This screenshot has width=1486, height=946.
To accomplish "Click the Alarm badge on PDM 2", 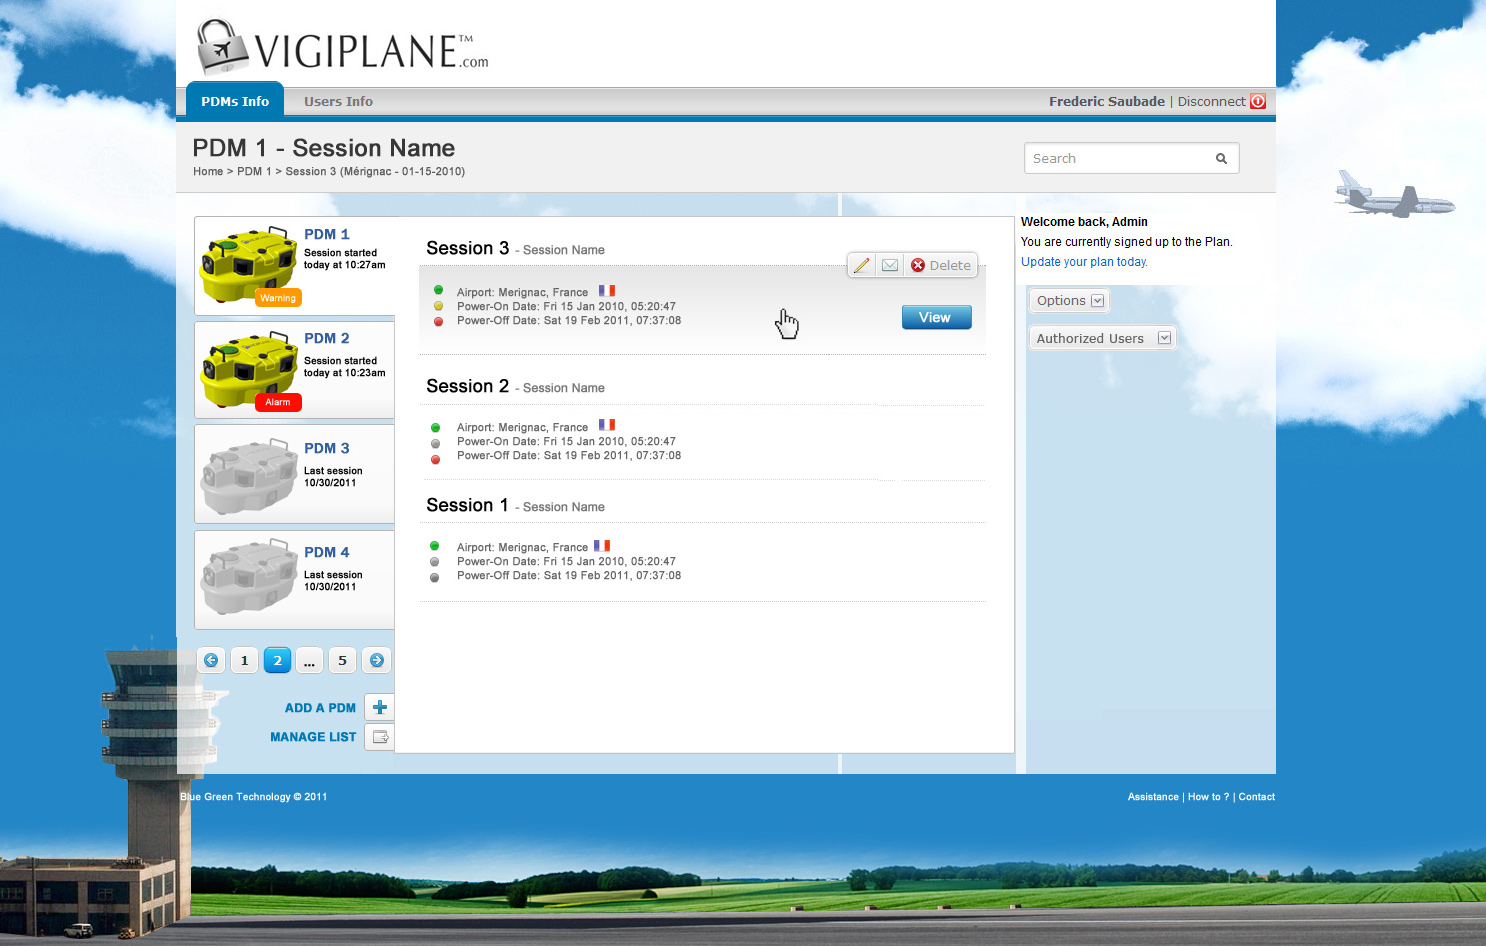I will pyautogui.click(x=278, y=402).
